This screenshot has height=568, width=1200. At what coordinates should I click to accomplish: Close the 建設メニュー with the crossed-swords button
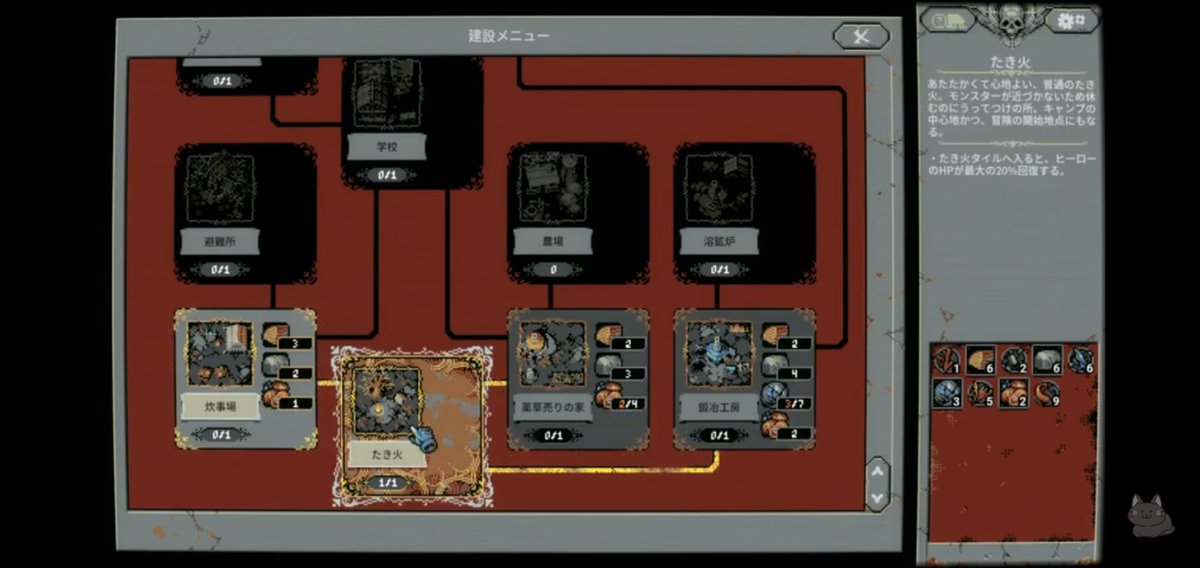click(861, 36)
